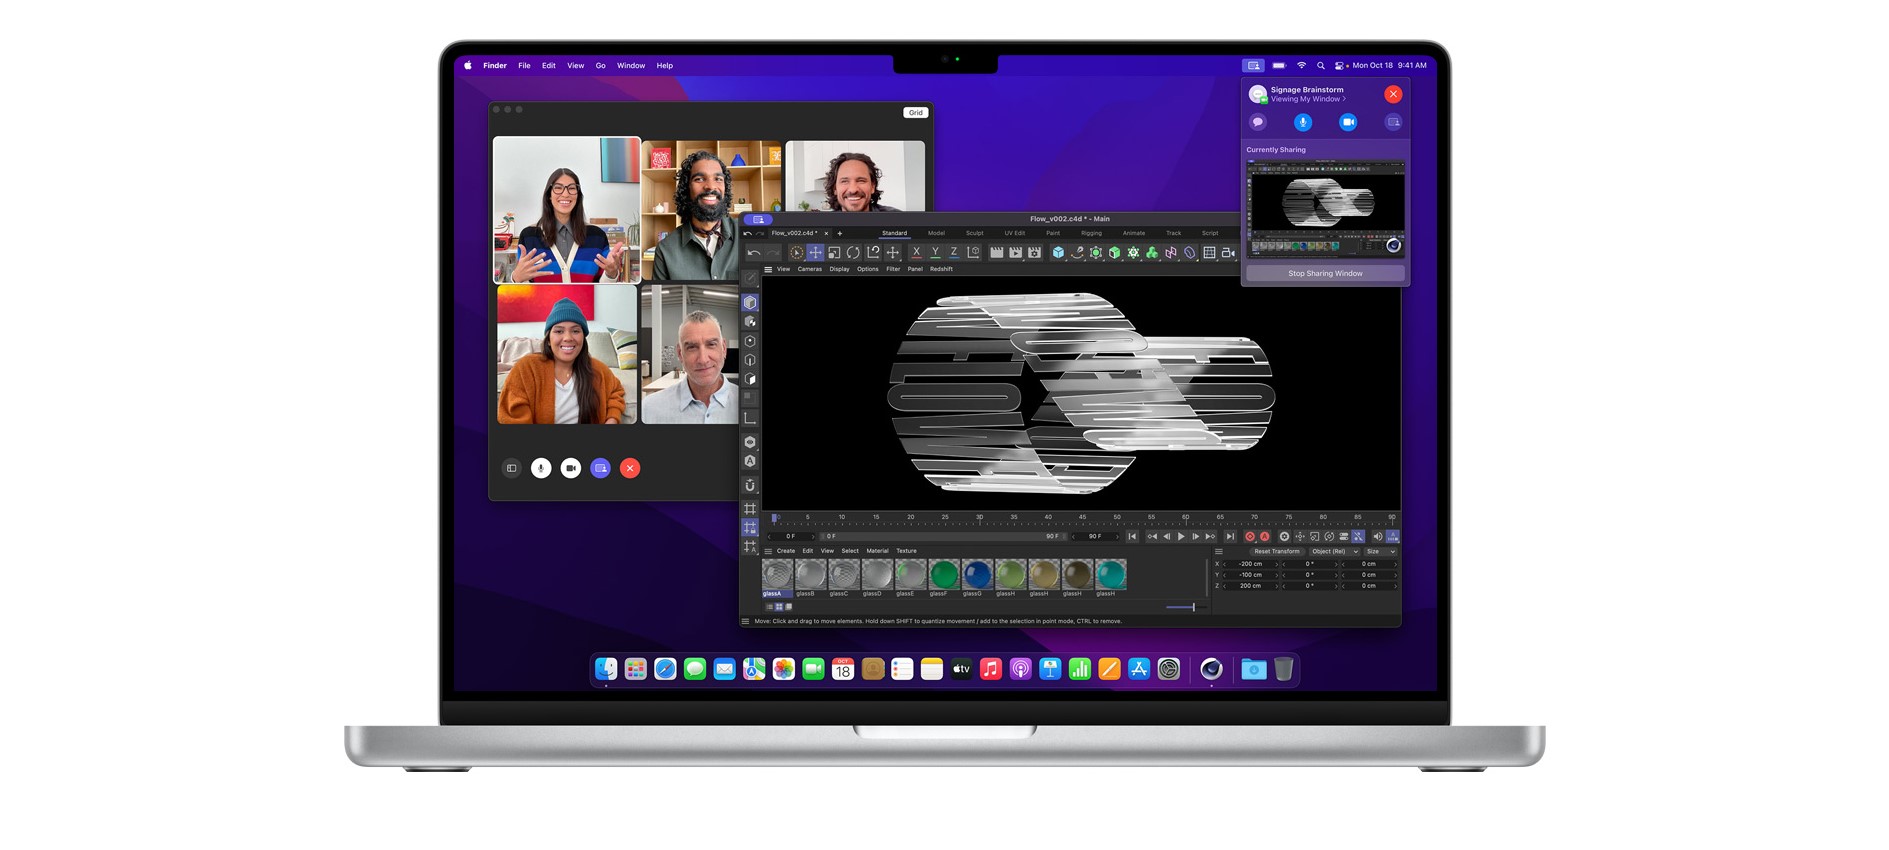
Task: Lock the Z axis toggle
Action: (954, 253)
